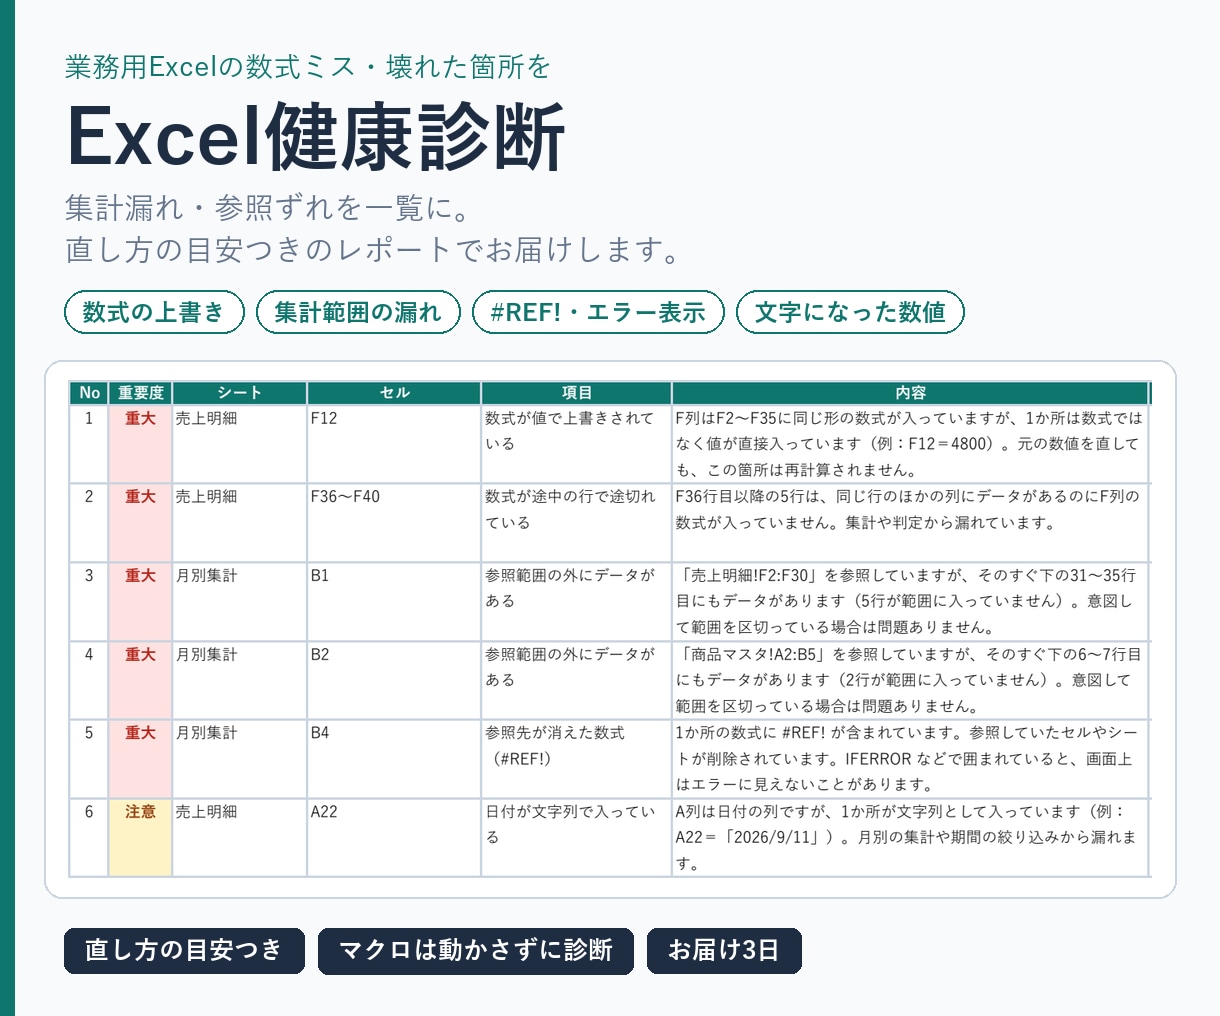This screenshot has width=1220, height=1016.
Task: Click the セル column header
Action: 394,393
